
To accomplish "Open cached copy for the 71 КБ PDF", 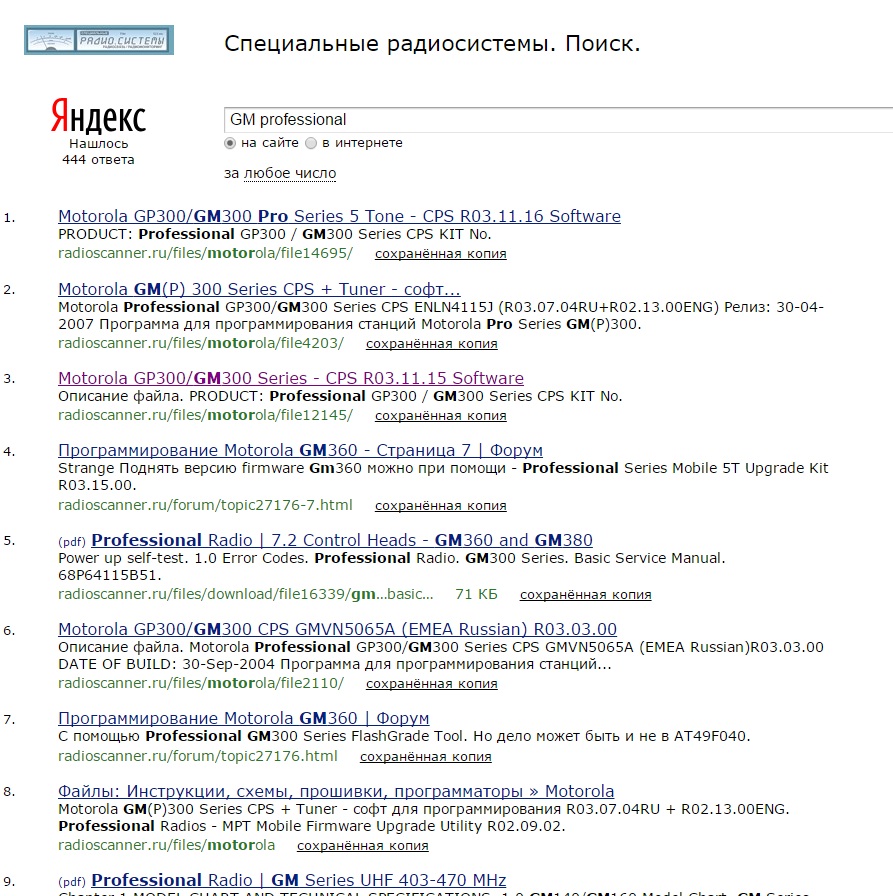I will (x=586, y=595).
